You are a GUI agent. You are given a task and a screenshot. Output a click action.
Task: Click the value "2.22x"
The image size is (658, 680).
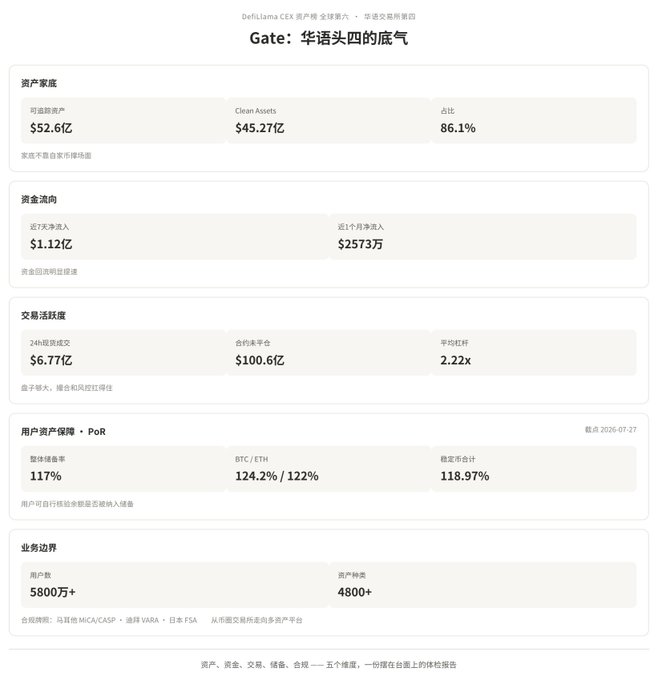(455, 360)
